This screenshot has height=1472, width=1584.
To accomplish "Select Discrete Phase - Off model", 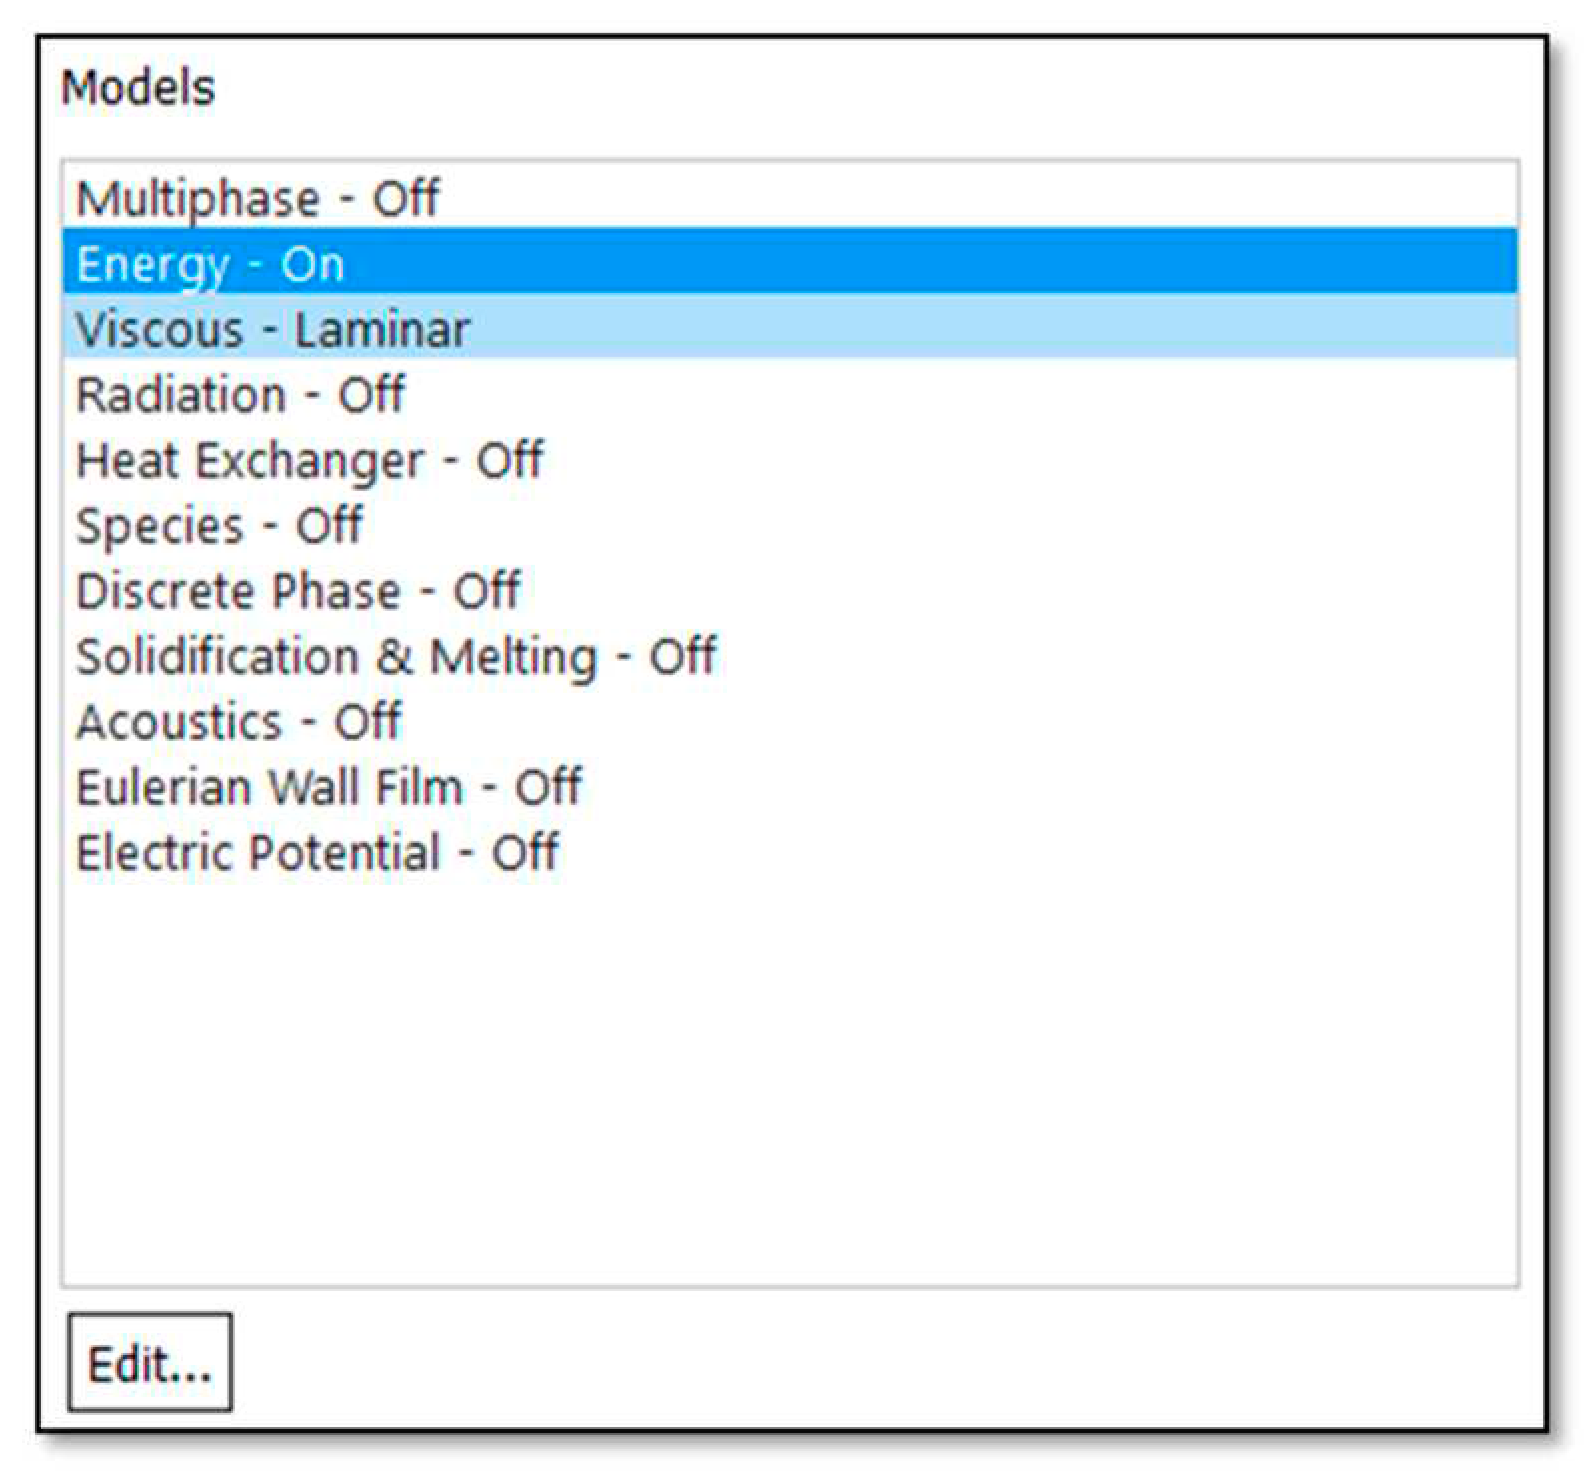I will 298,591.
